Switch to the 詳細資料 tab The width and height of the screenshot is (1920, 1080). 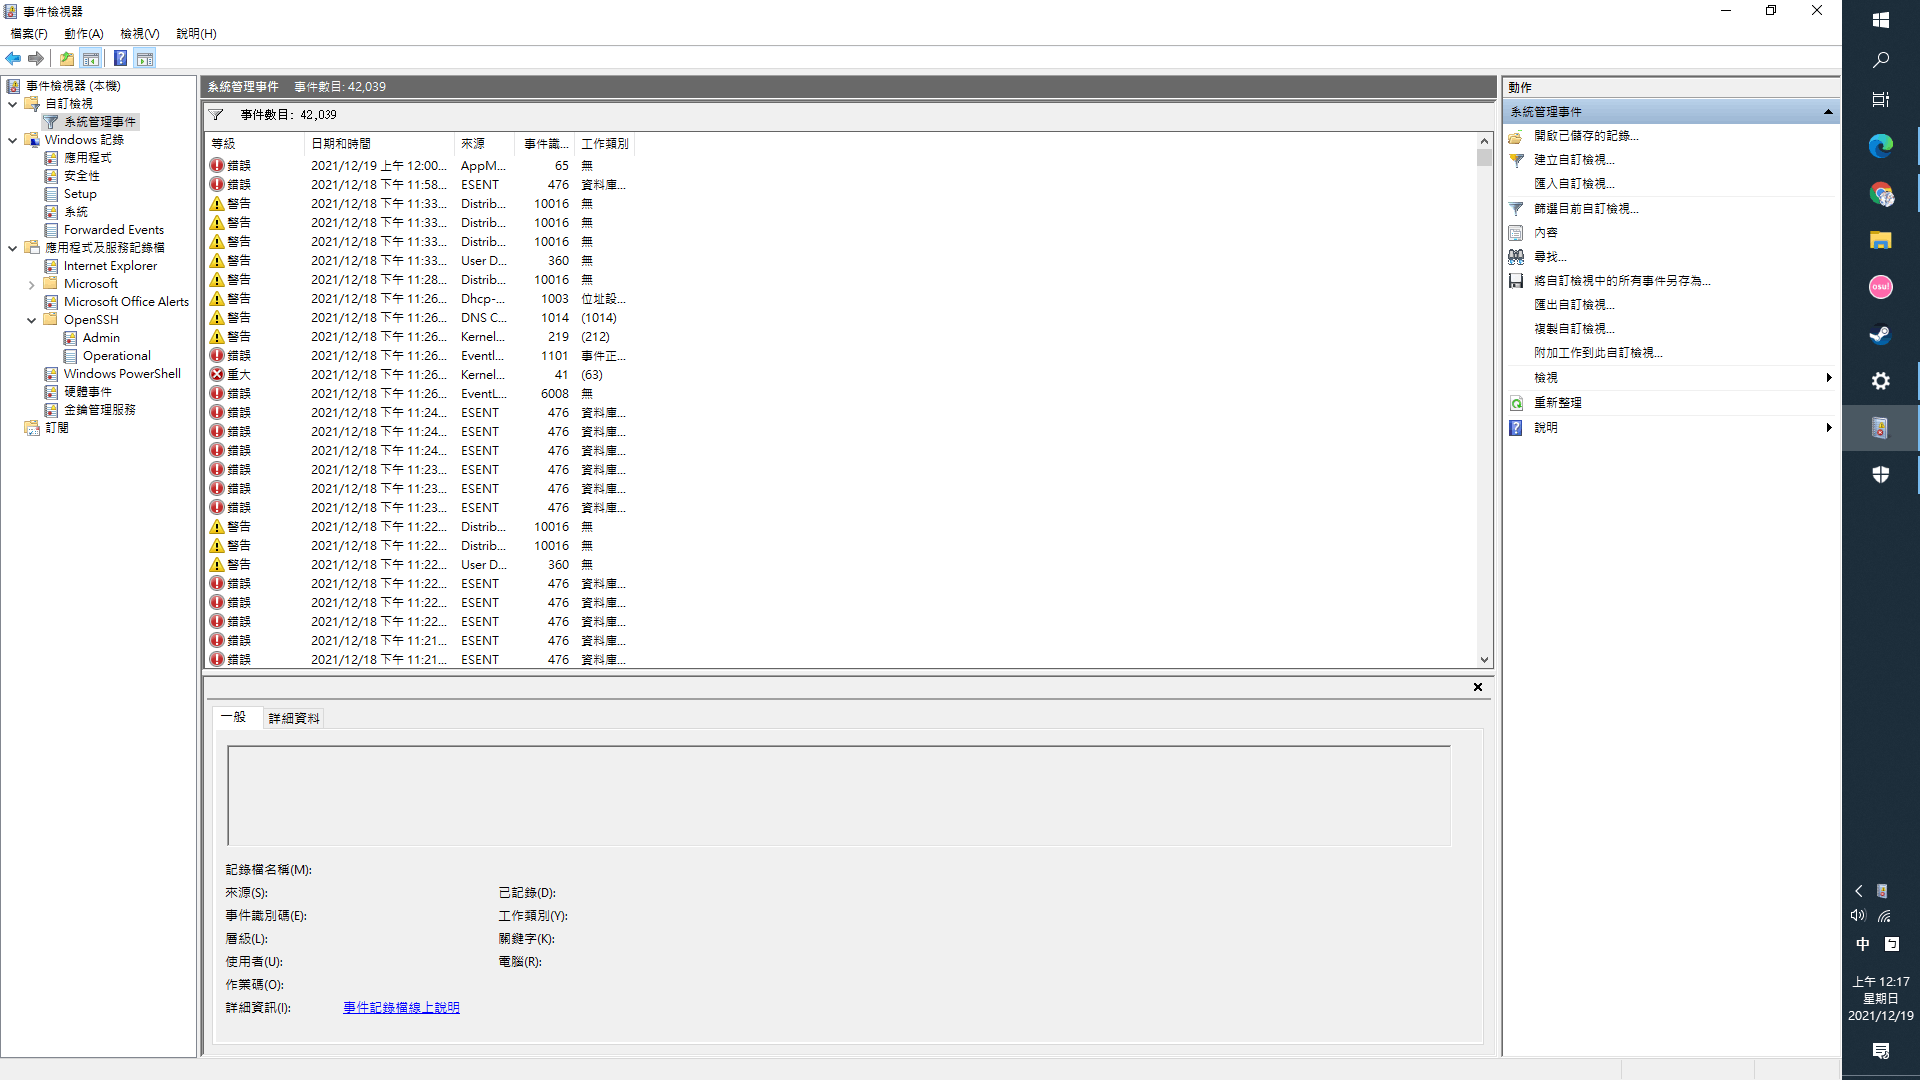[x=294, y=719]
